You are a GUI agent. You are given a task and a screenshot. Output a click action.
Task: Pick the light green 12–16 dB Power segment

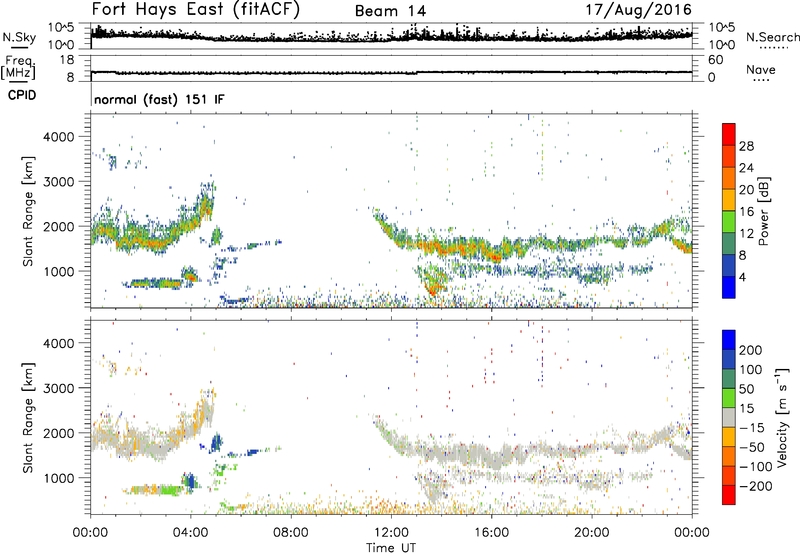729,221
